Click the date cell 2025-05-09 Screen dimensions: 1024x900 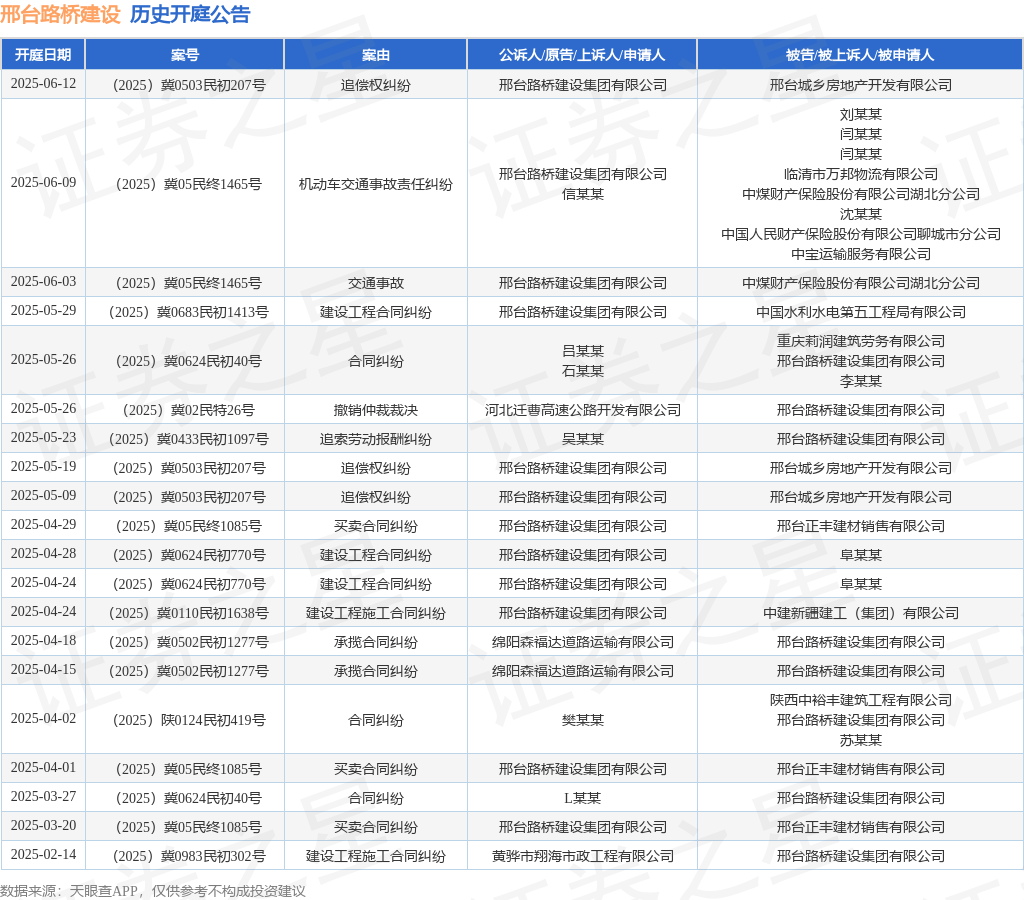coord(43,496)
